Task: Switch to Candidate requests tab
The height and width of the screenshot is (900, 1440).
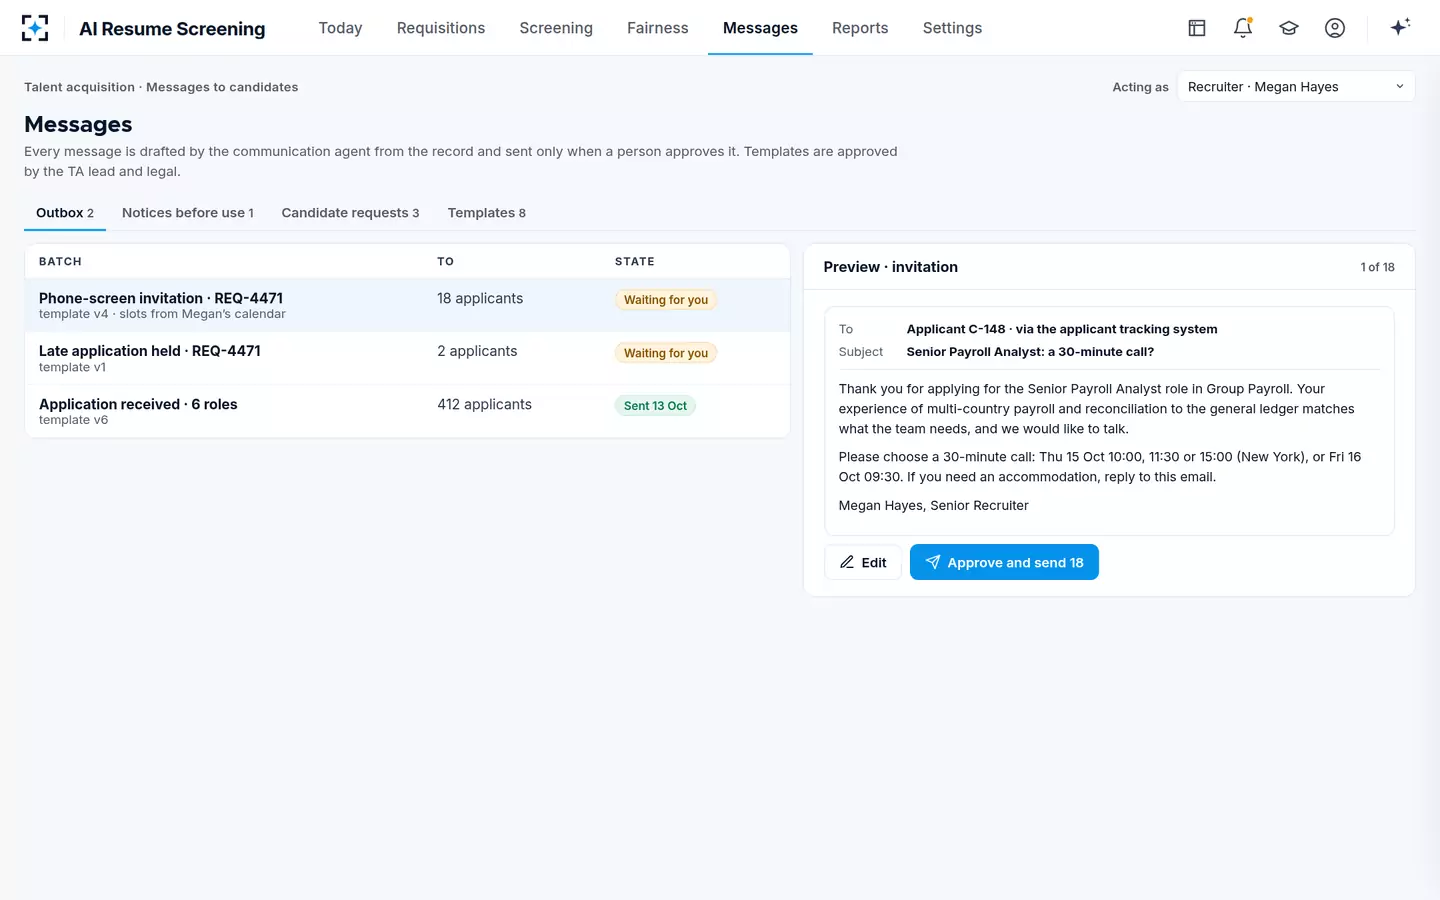Action: point(350,213)
